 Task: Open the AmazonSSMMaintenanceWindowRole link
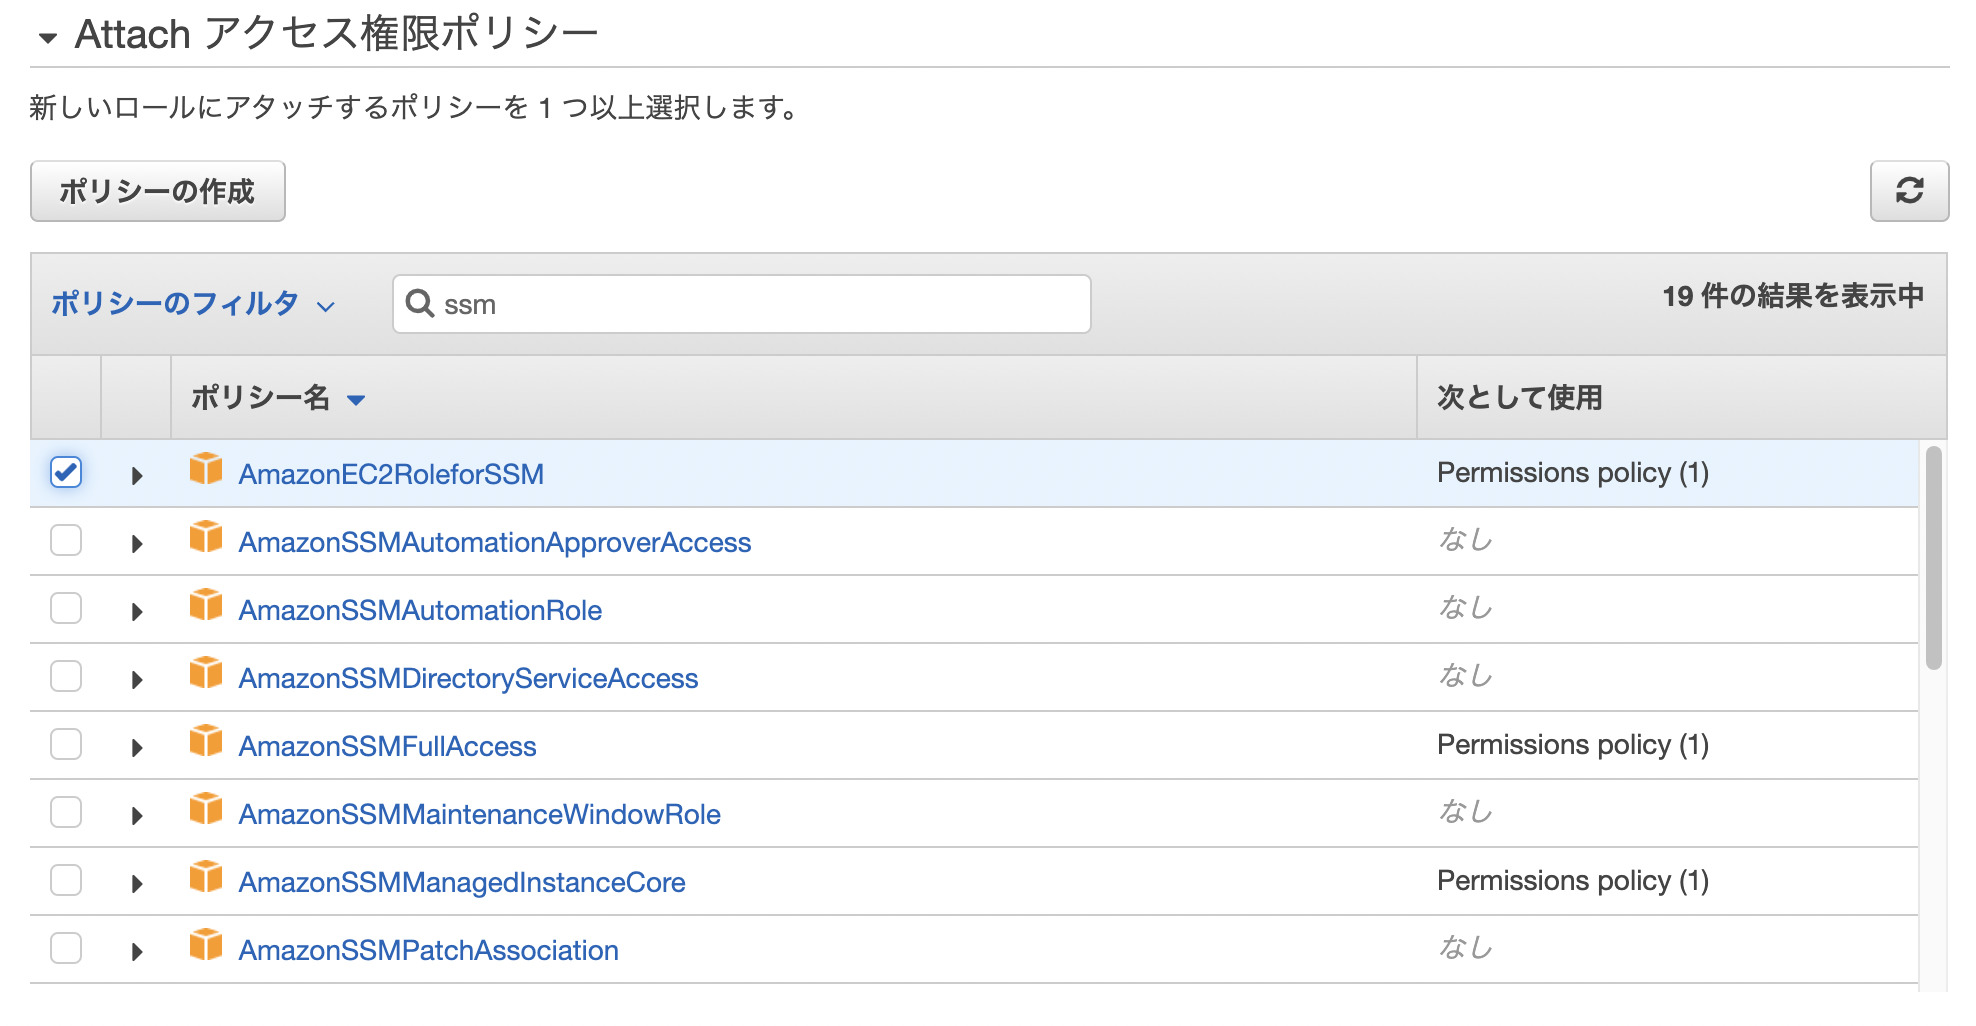click(x=479, y=814)
